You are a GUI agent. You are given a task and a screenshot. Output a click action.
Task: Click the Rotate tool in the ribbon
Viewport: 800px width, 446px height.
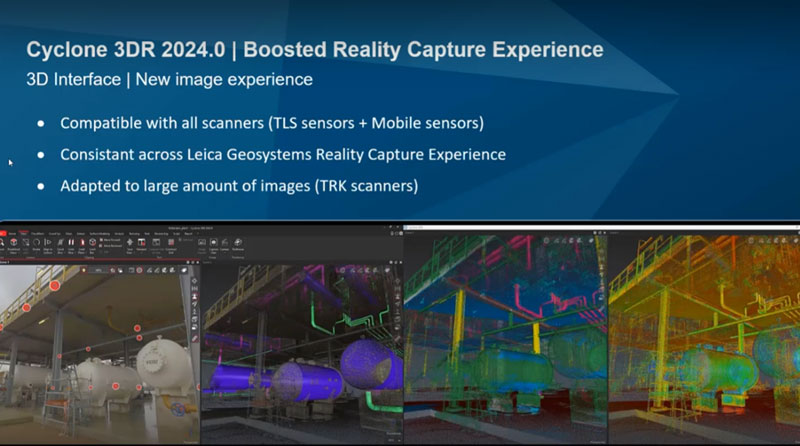click(x=36, y=242)
